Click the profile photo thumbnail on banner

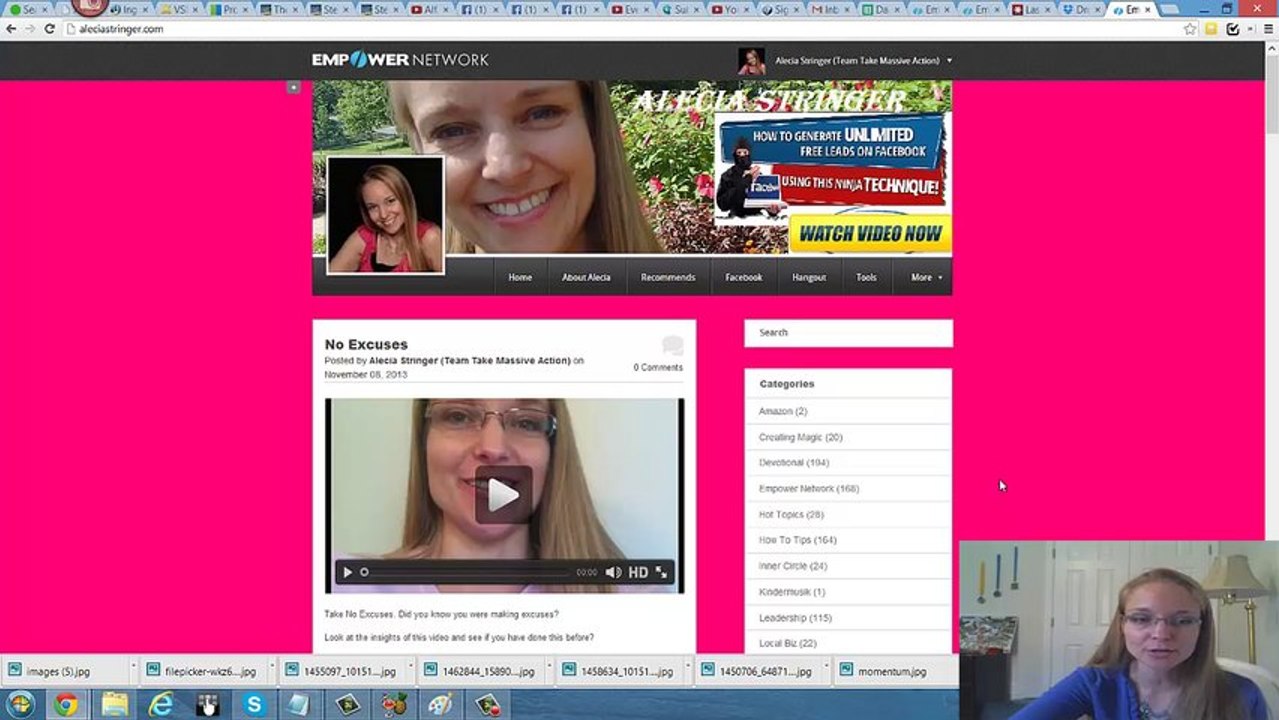[x=385, y=214]
